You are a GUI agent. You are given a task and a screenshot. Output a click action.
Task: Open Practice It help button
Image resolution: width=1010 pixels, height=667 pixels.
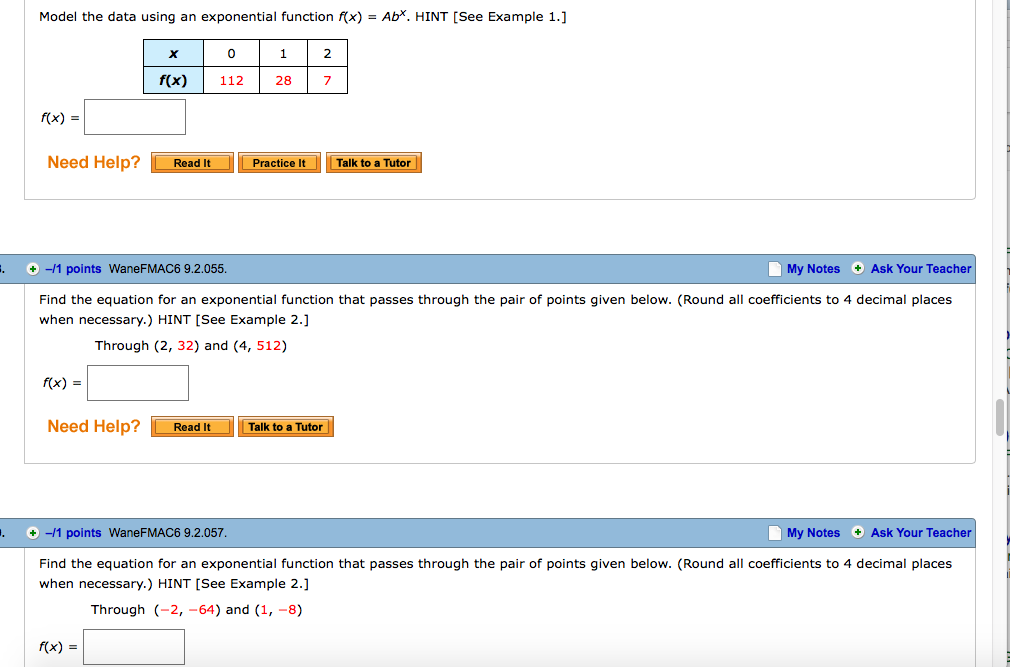point(279,163)
